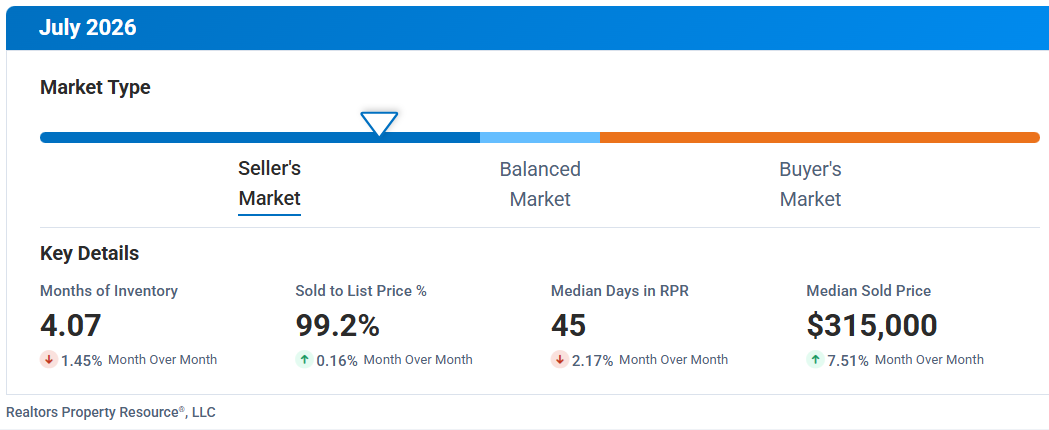This screenshot has width=1049, height=430.
Task: Click the red down arrow under Median Days in RPR
Action: [x=560, y=360]
